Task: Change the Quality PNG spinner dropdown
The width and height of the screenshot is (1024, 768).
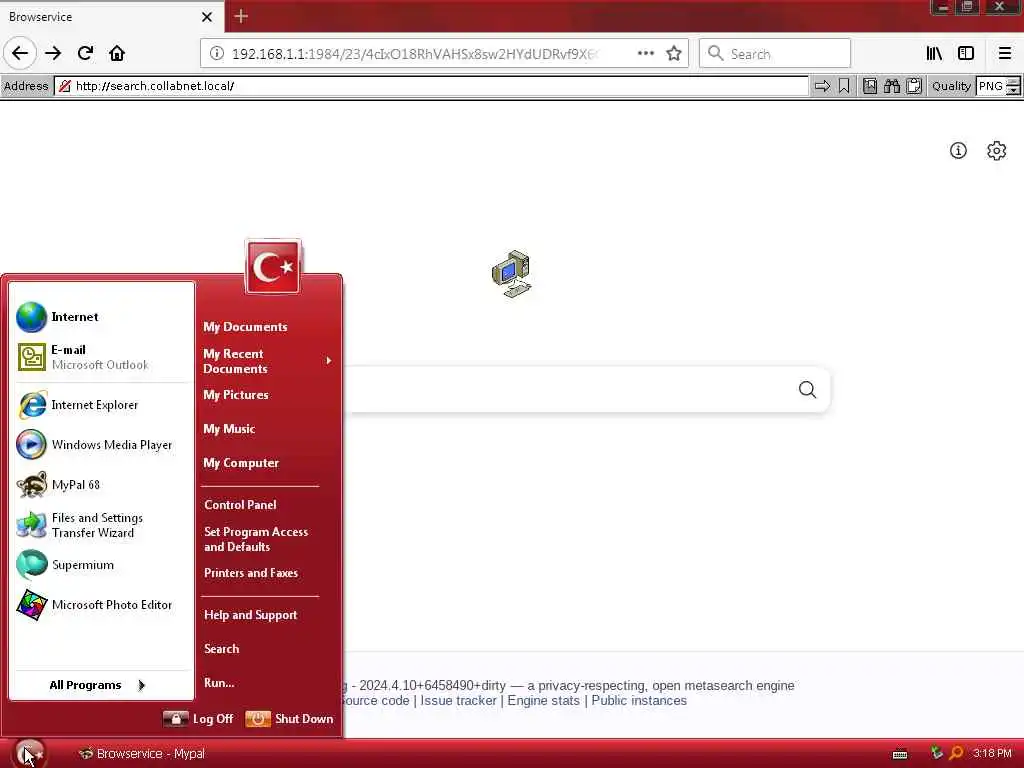Action: tap(1013, 86)
